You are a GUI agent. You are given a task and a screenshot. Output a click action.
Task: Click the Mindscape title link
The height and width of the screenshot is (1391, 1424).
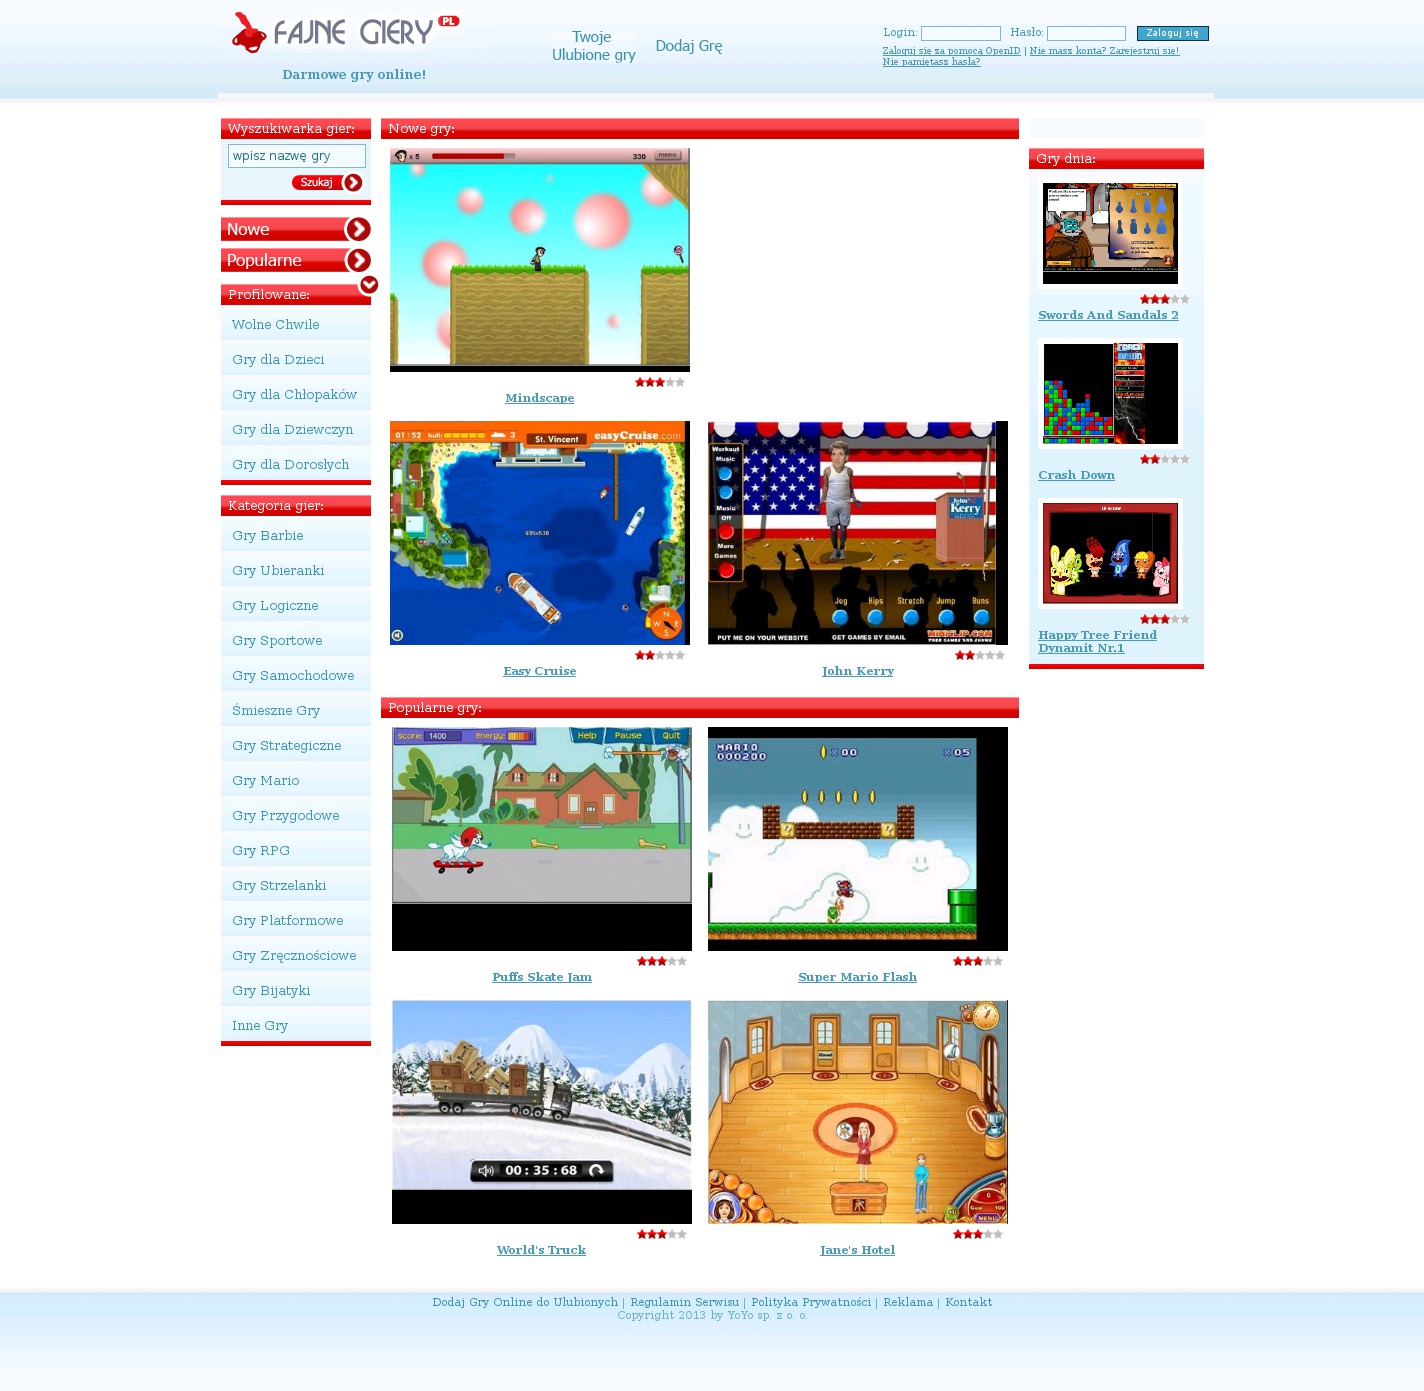(x=540, y=398)
